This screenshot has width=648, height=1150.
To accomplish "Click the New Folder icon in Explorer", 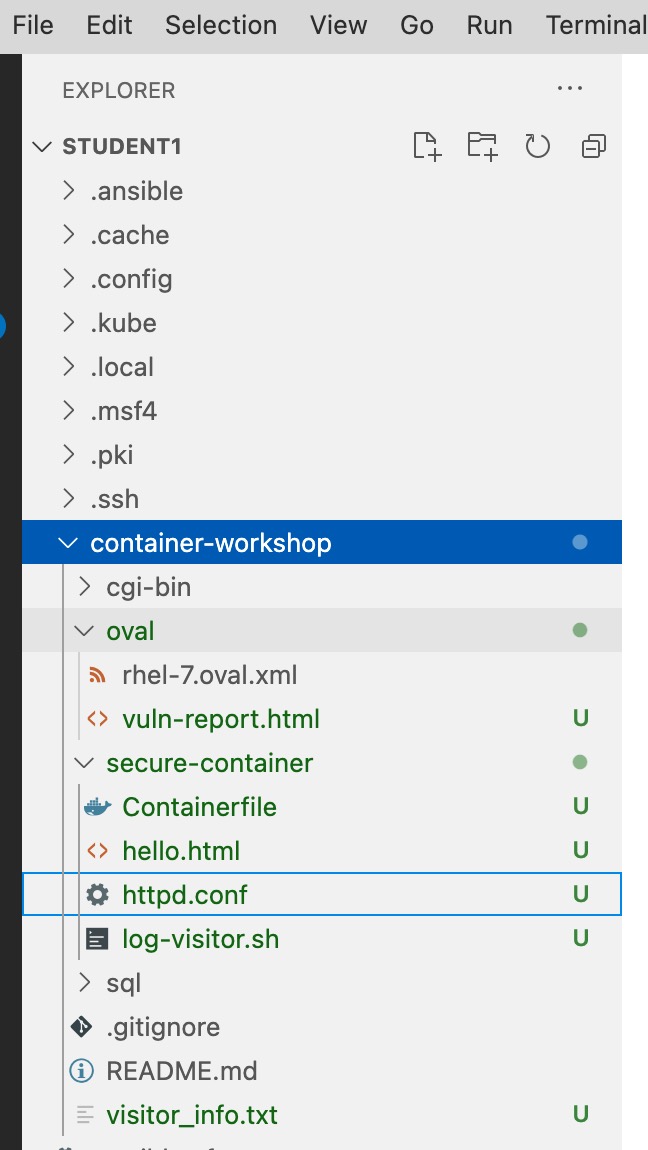I will click(x=482, y=147).
